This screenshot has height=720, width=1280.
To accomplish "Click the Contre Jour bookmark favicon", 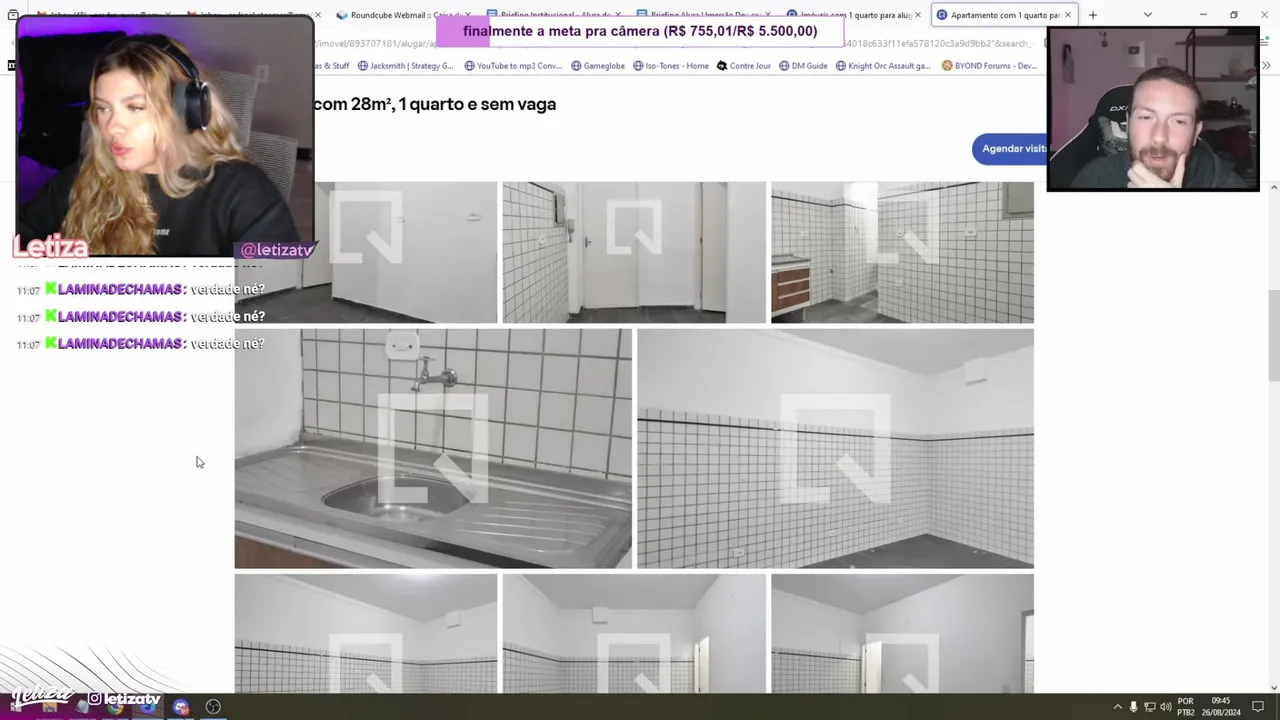I will (x=722, y=66).
